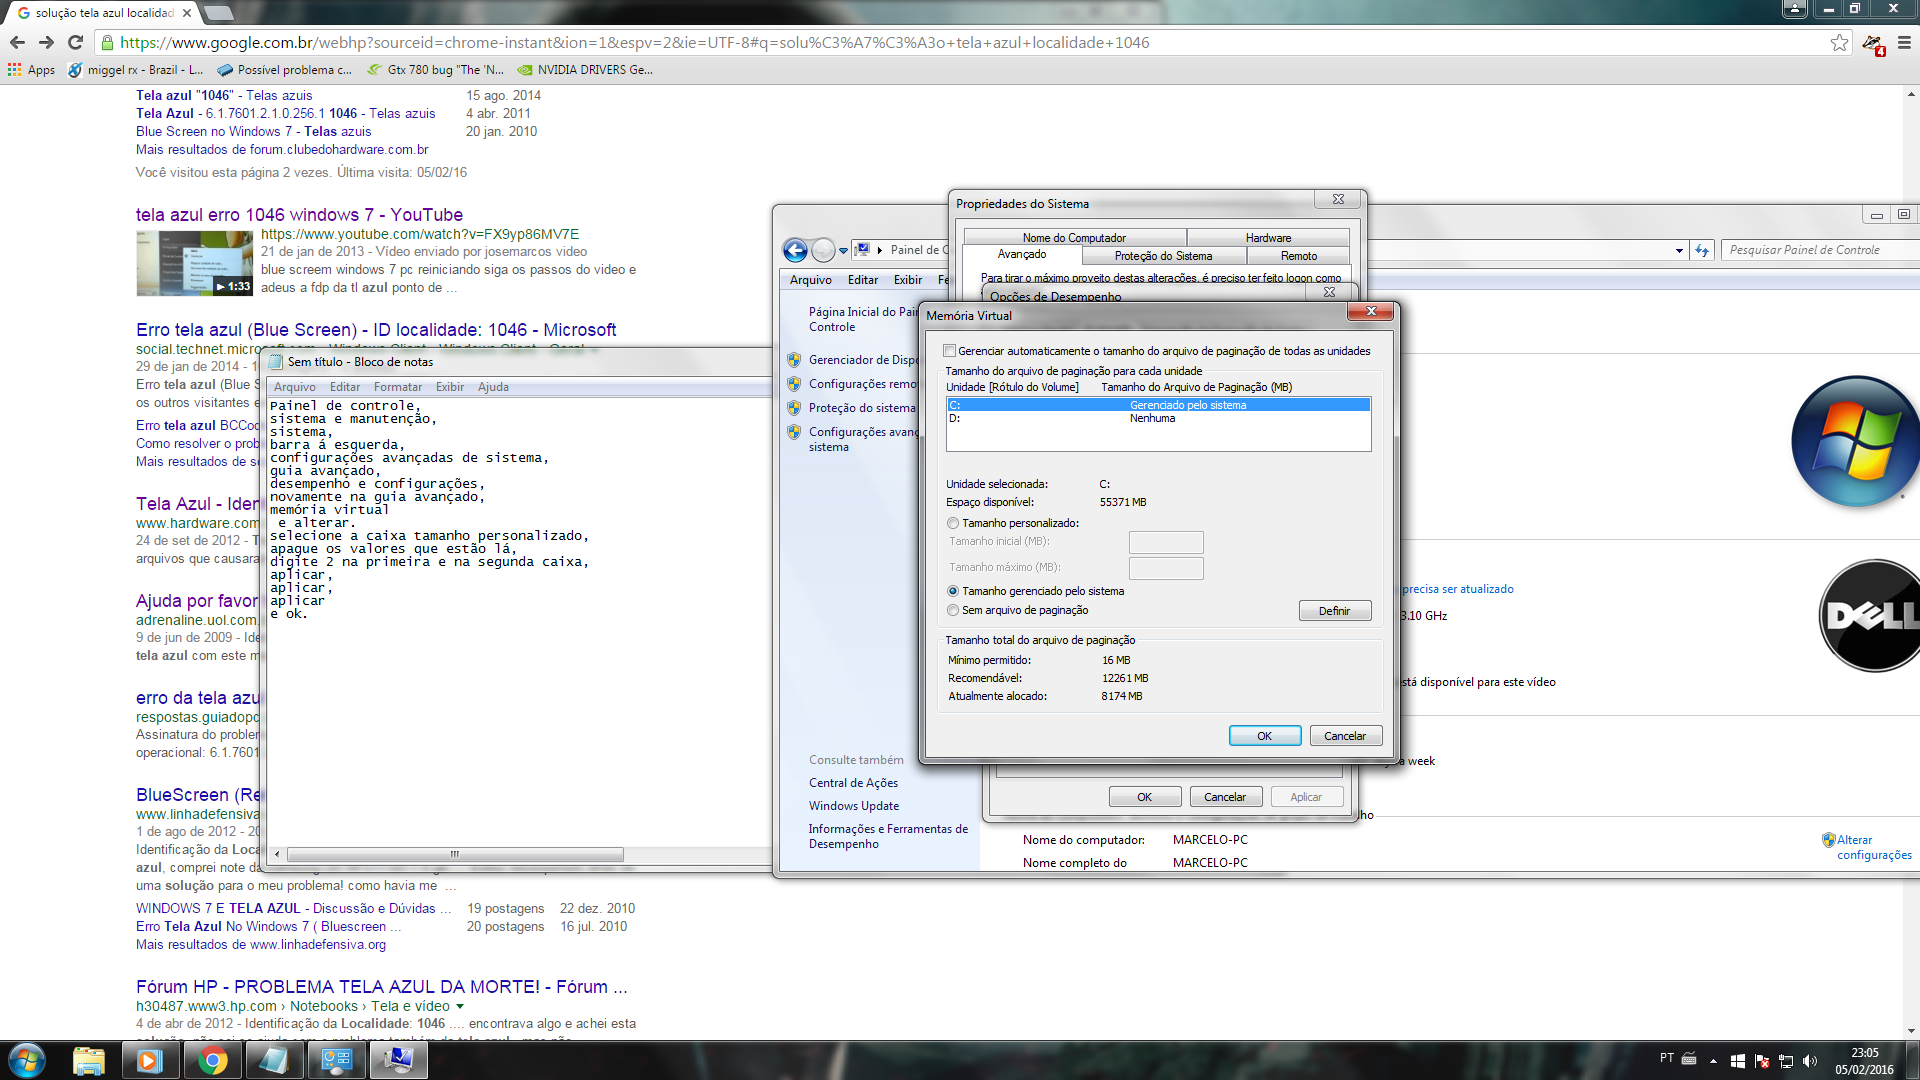Open the Windows Start menu
The width and height of the screenshot is (1920, 1080).
coord(27,1060)
